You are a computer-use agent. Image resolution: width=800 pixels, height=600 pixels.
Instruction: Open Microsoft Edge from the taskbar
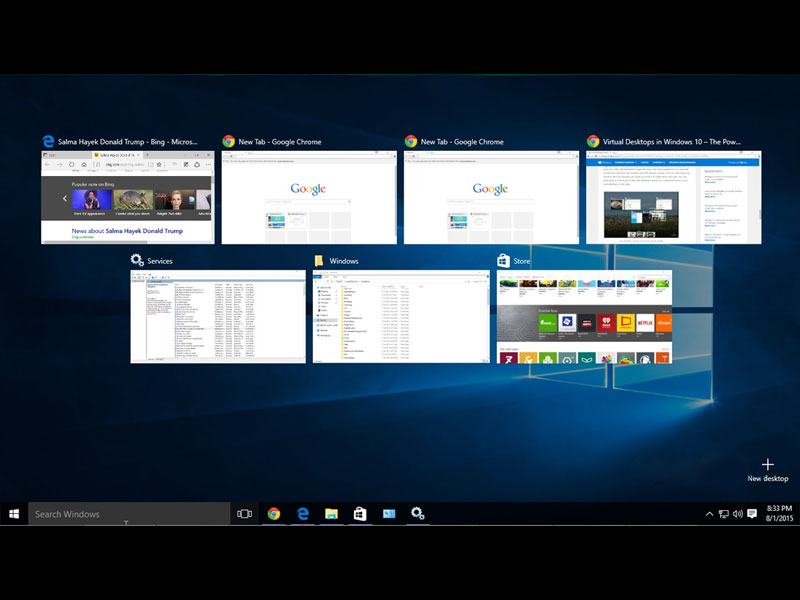point(303,514)
